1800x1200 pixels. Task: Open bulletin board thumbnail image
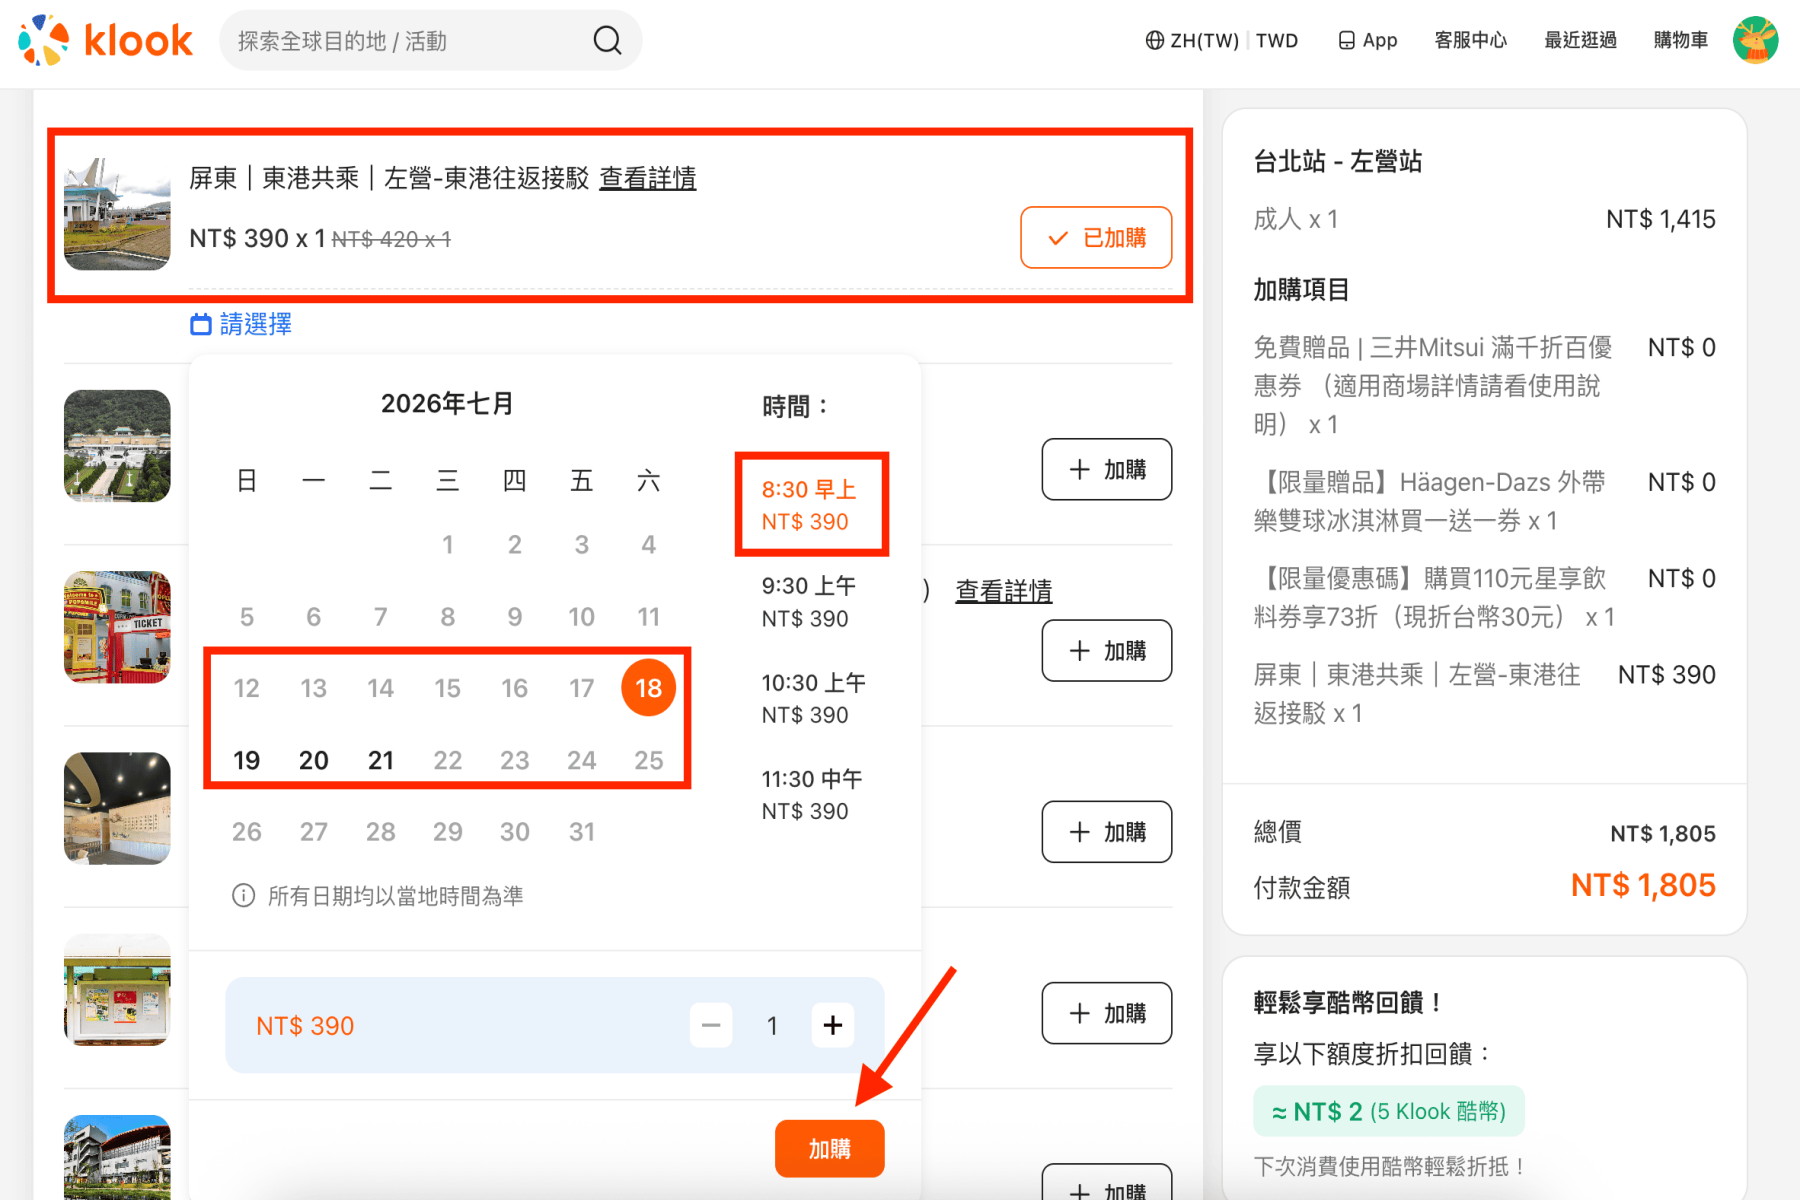(117, 989)
